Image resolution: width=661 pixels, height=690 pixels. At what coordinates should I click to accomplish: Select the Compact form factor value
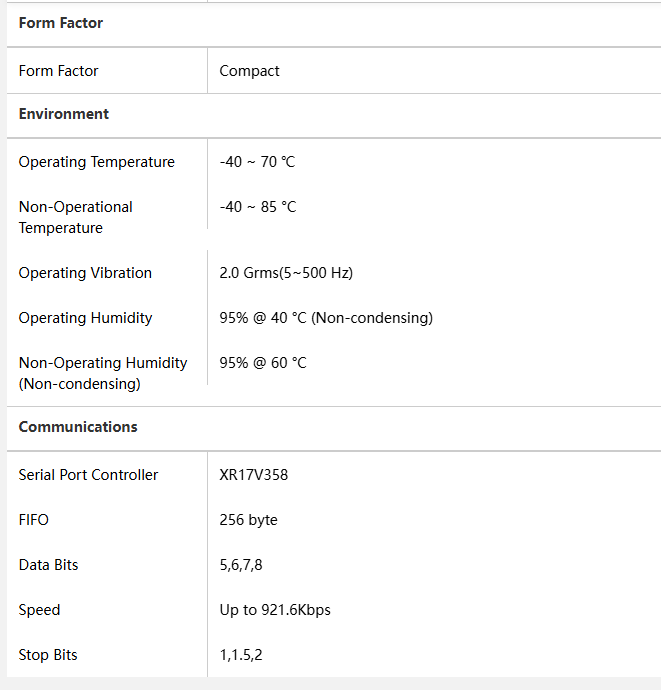[x=249, y=71]
